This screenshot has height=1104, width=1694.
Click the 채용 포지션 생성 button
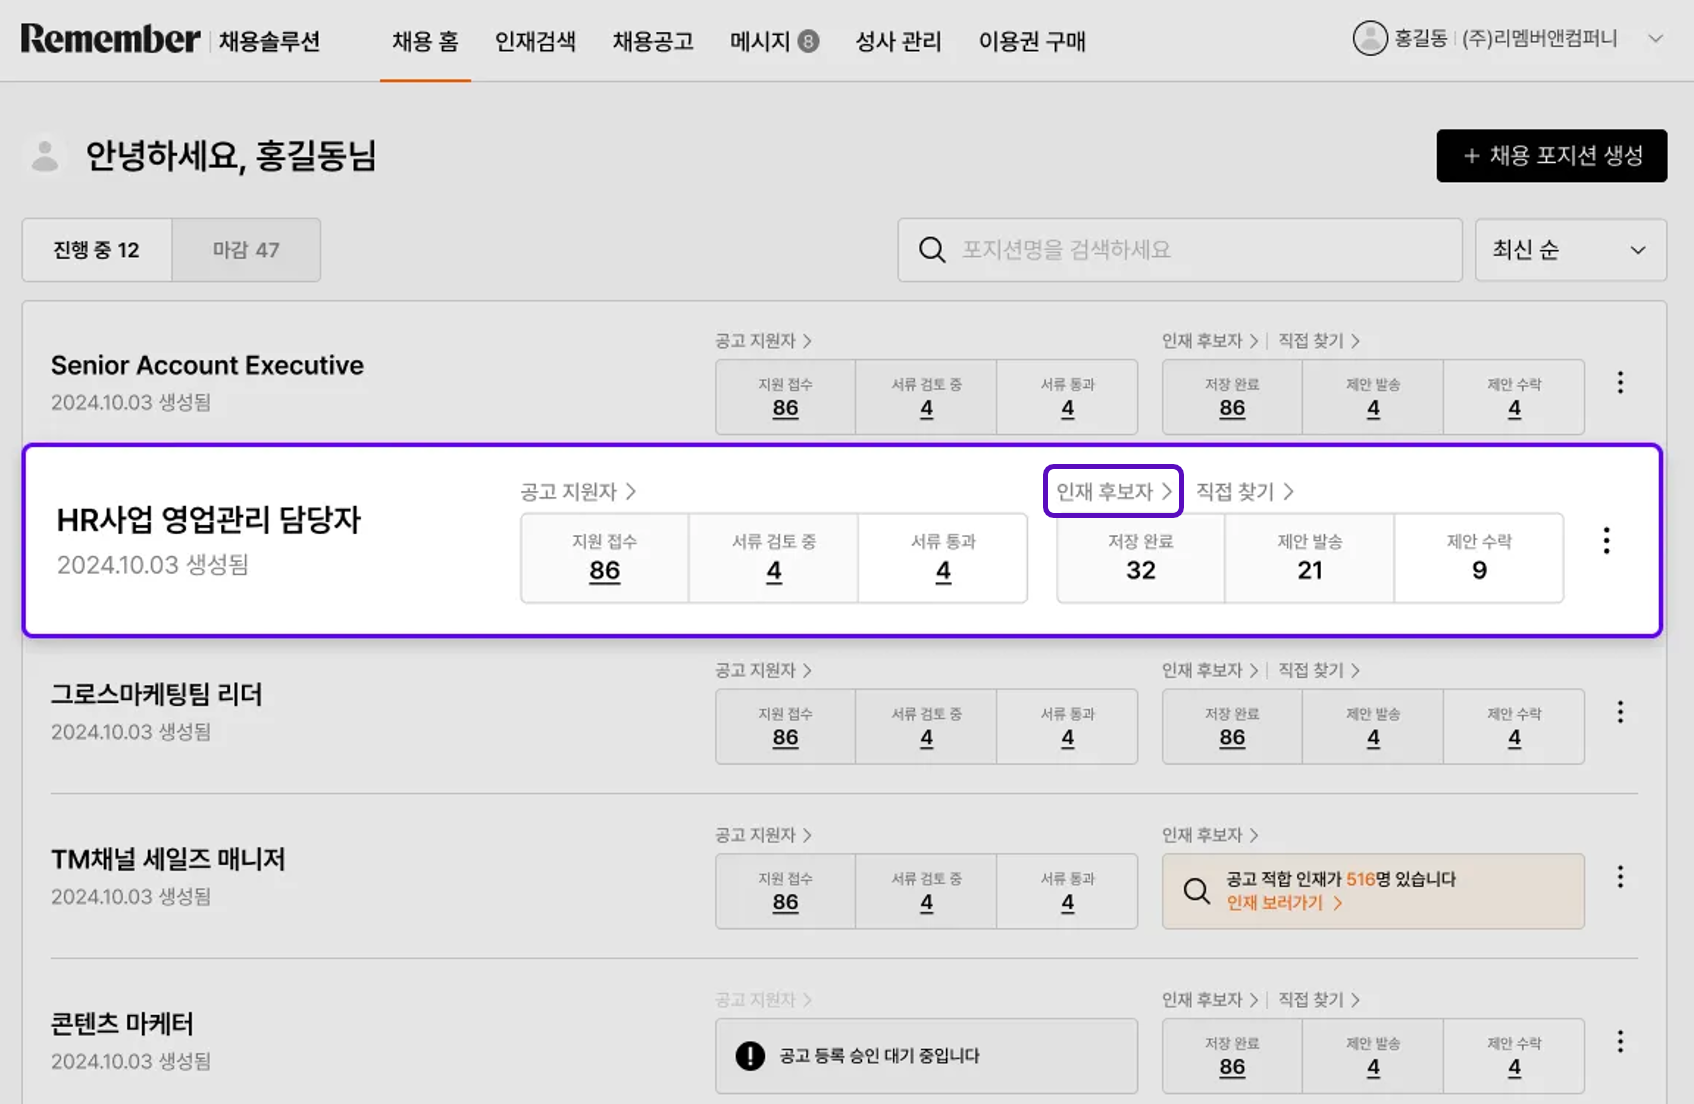pos(1552,156)
